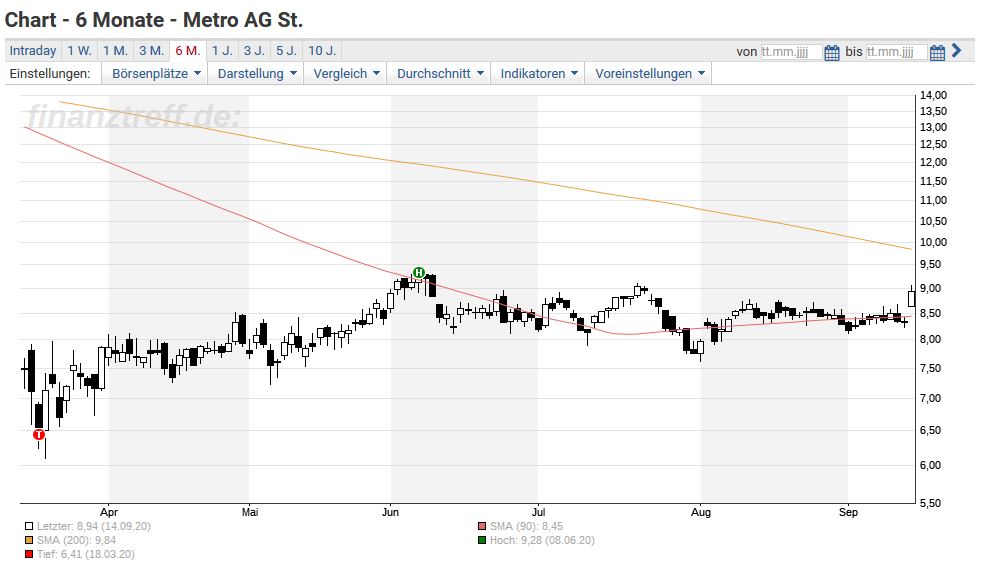
Task: Open the 'von' date calendar picker icon
Action: pos(831,52)
